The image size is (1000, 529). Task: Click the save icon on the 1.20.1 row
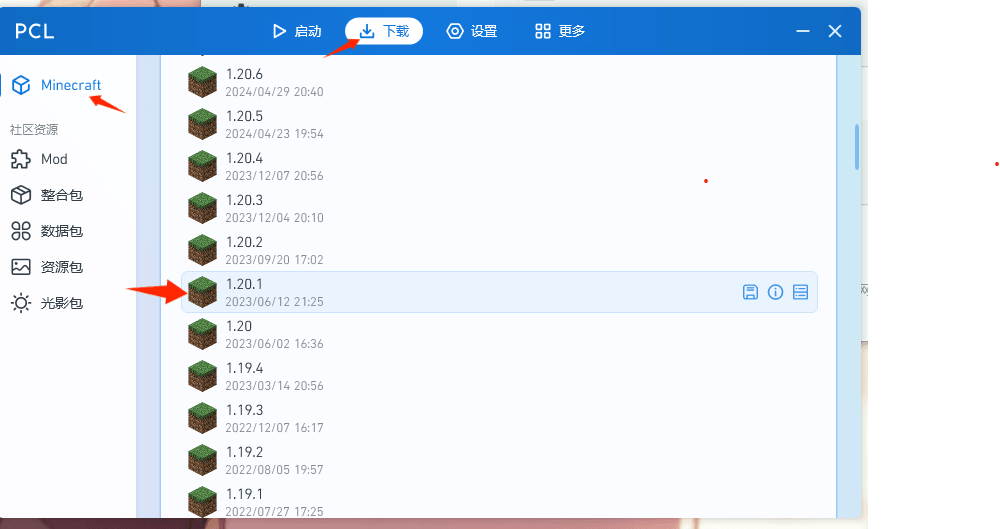coord(750,292)
